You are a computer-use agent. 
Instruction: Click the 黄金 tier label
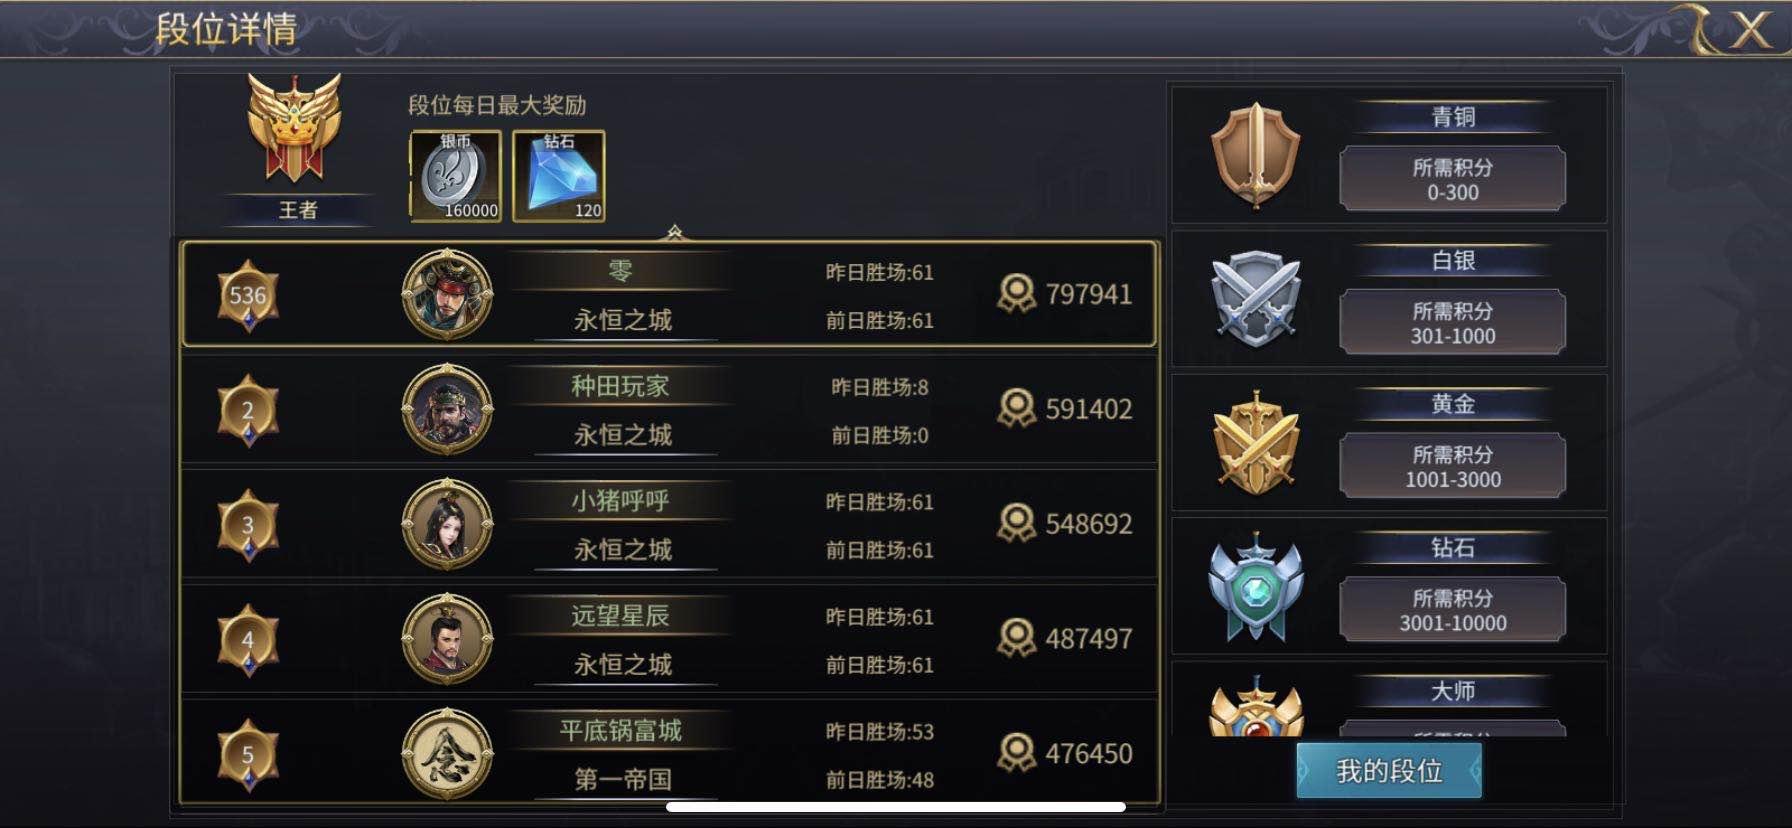(x=1452, y=404)
